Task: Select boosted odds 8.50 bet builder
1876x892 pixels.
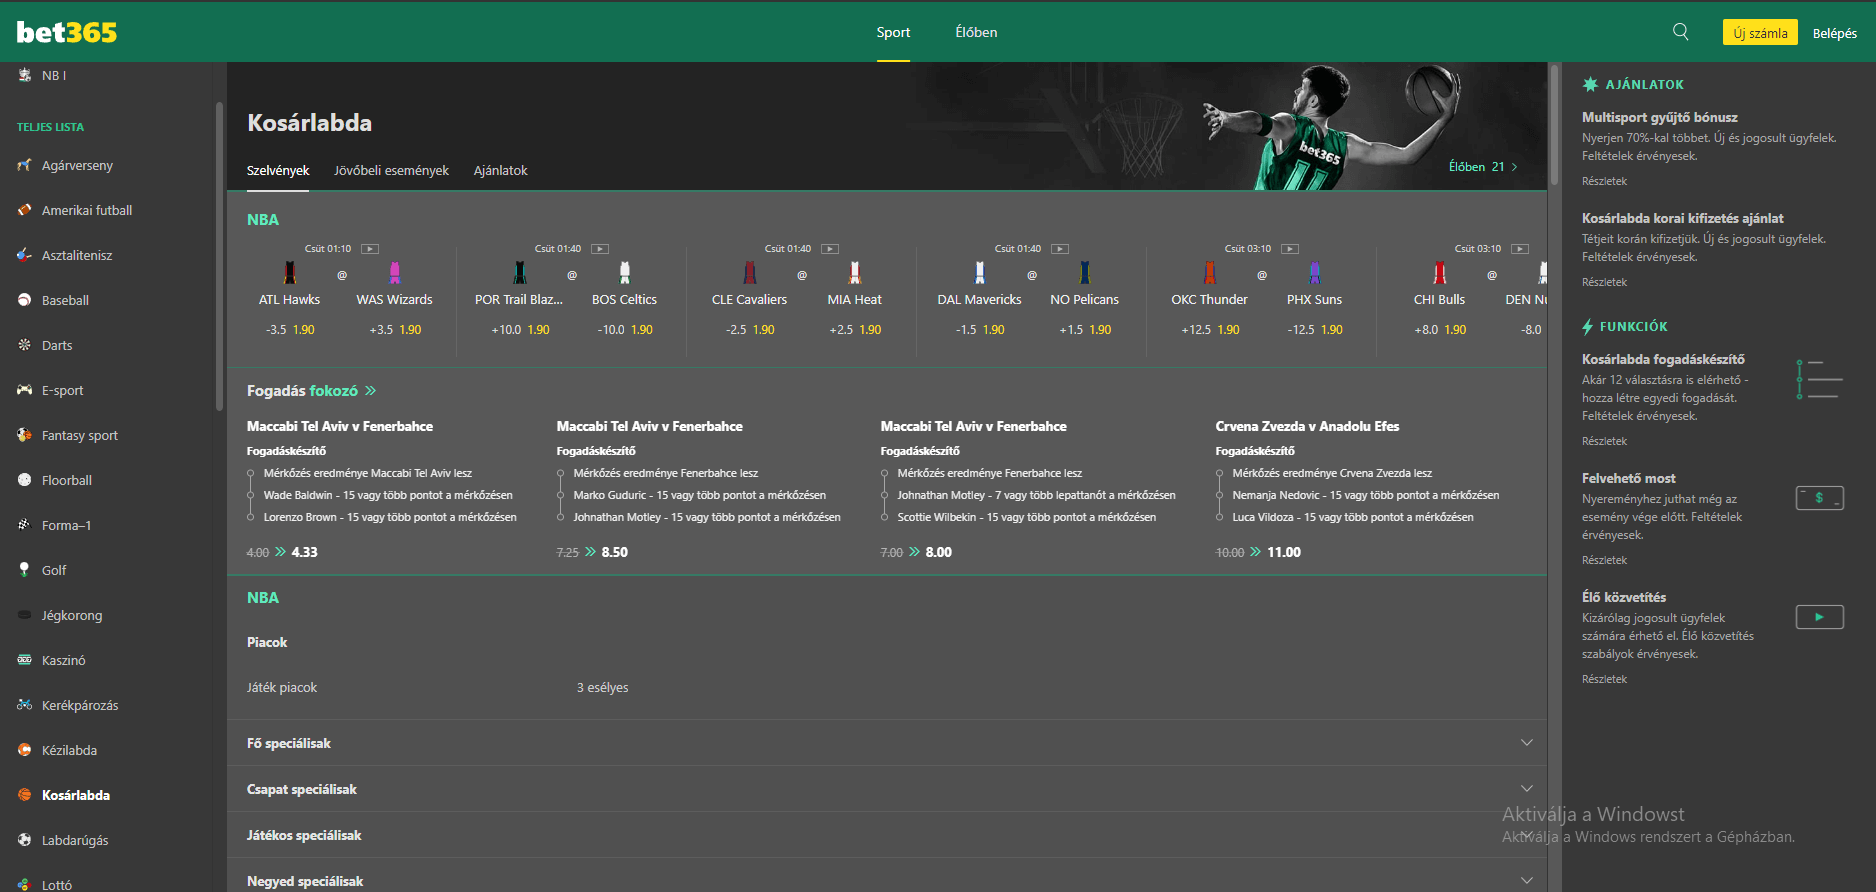Action: pos(614,552)
